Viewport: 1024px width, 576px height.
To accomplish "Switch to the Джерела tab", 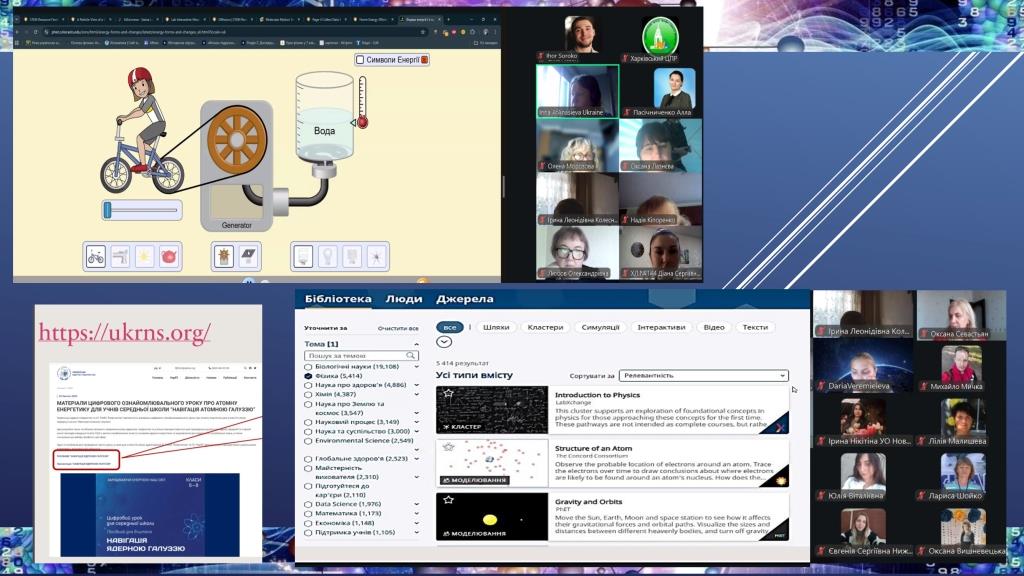I will [x=465, y=299].
